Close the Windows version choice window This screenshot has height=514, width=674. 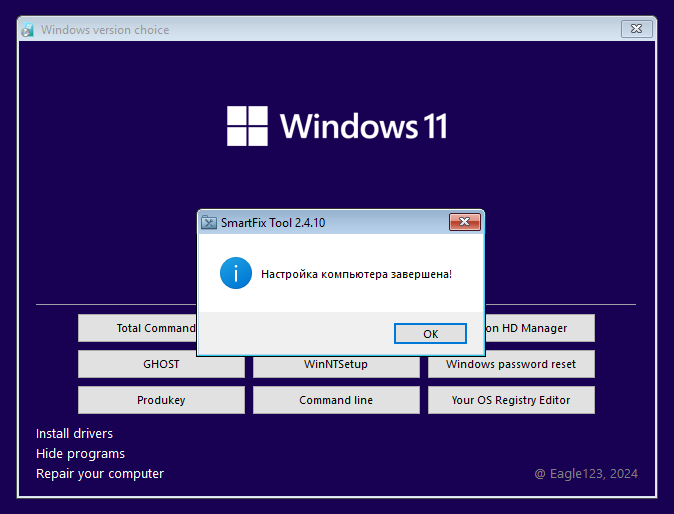(636, 29)
